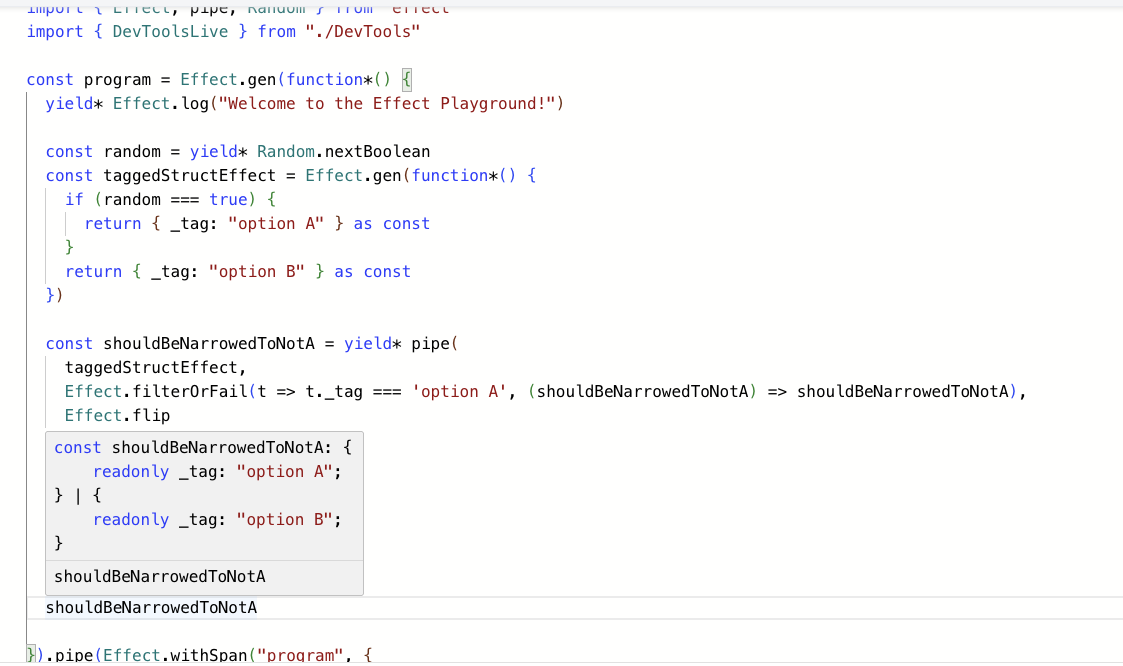Click pipe( after yield* in shouldBeNarrowedToNotA line
The width and height of the screenshot is (1123, 666).
pyautogui.click(x=435, y=344)
